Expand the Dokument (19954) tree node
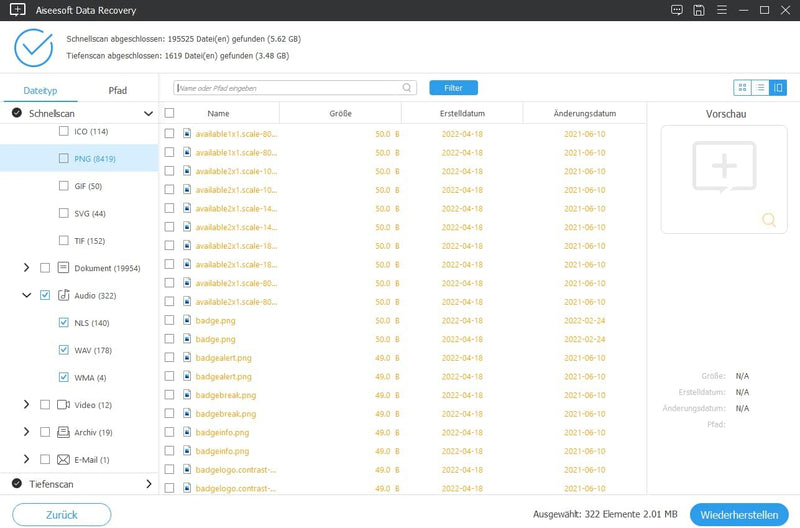This screenshot has height=528, width=800. (x=26, y=268)
